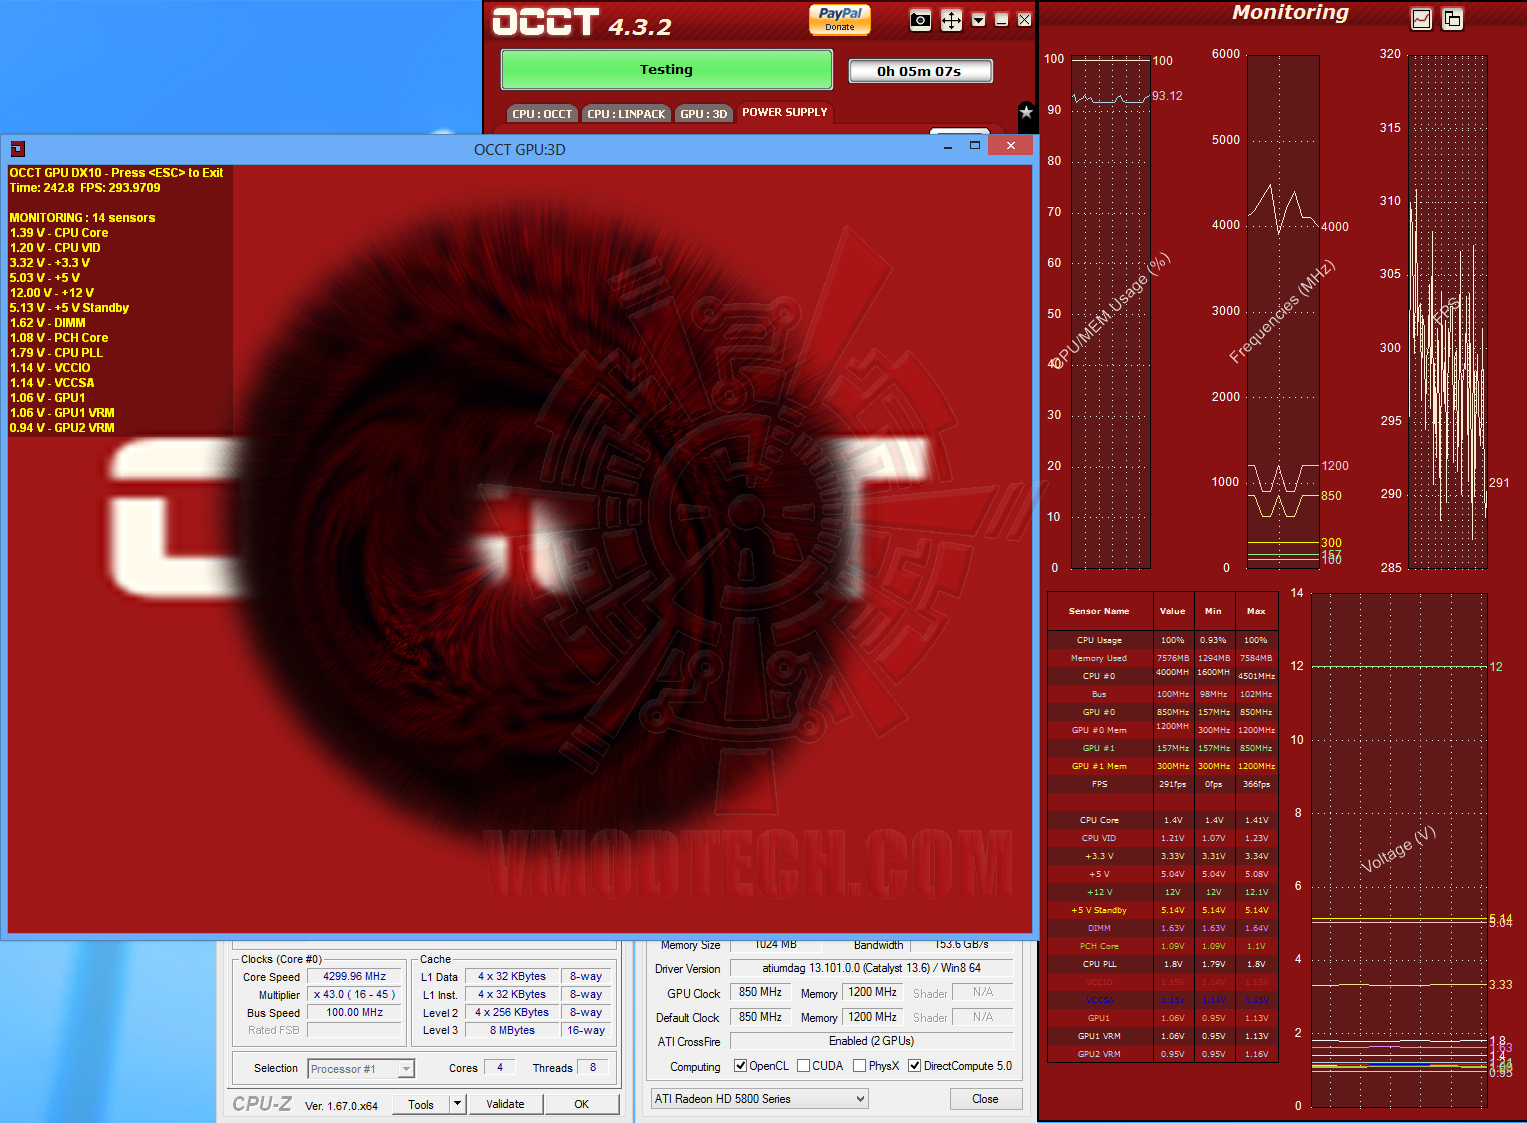
Task: Click the graph icon in Monitoring header
Action: point(1421,19)
